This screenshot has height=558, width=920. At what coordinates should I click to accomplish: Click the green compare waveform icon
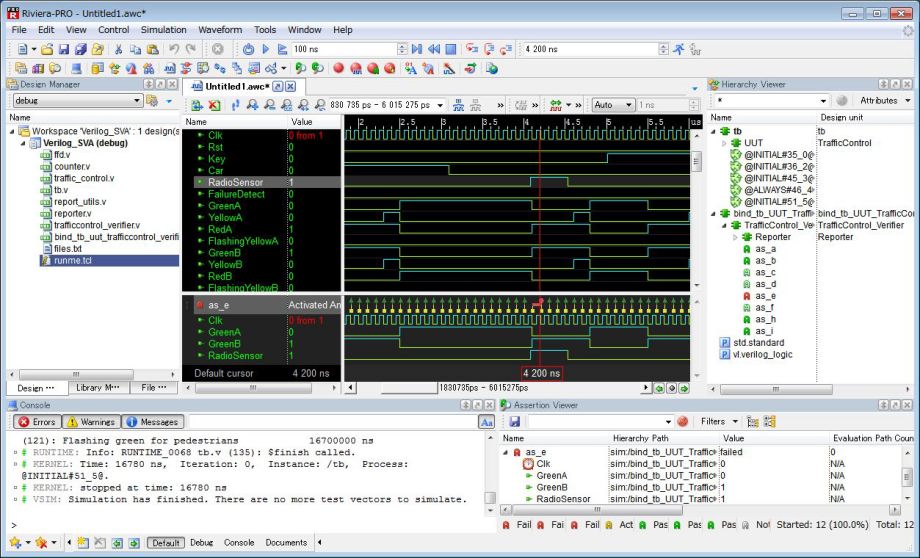pos(556,105)
